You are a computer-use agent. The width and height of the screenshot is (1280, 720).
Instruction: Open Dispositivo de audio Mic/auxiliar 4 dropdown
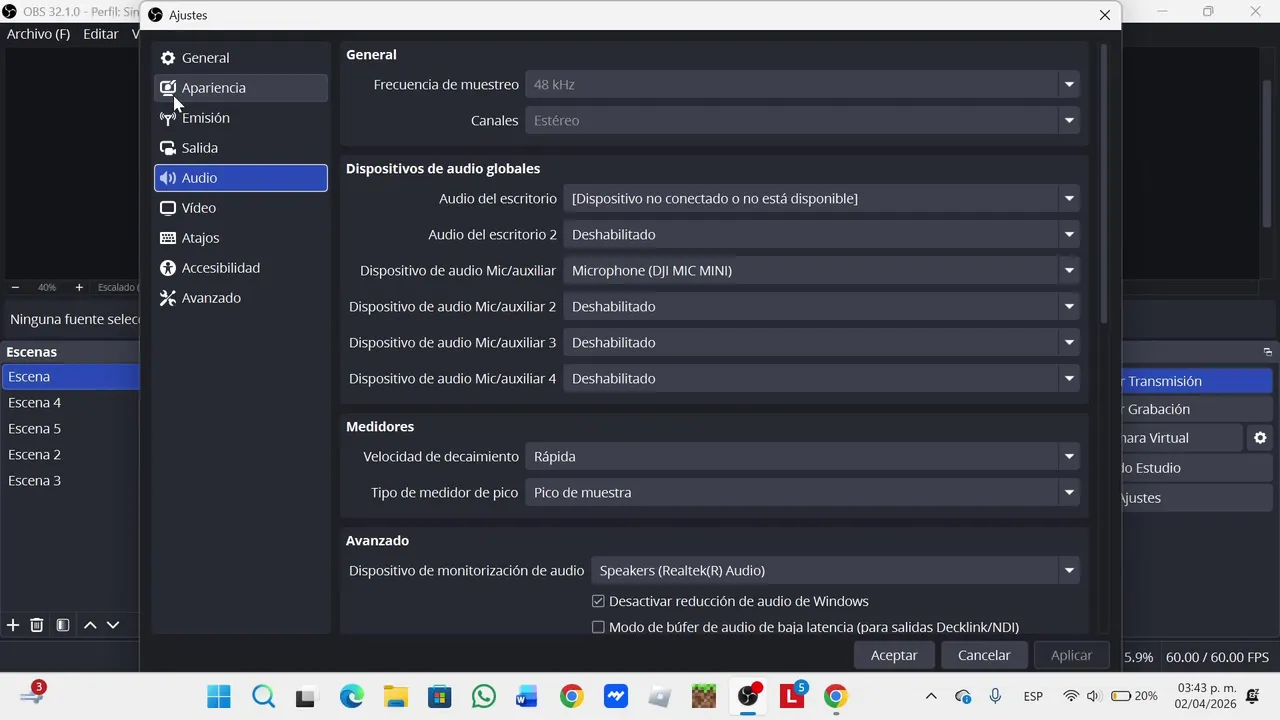point(822,378)
